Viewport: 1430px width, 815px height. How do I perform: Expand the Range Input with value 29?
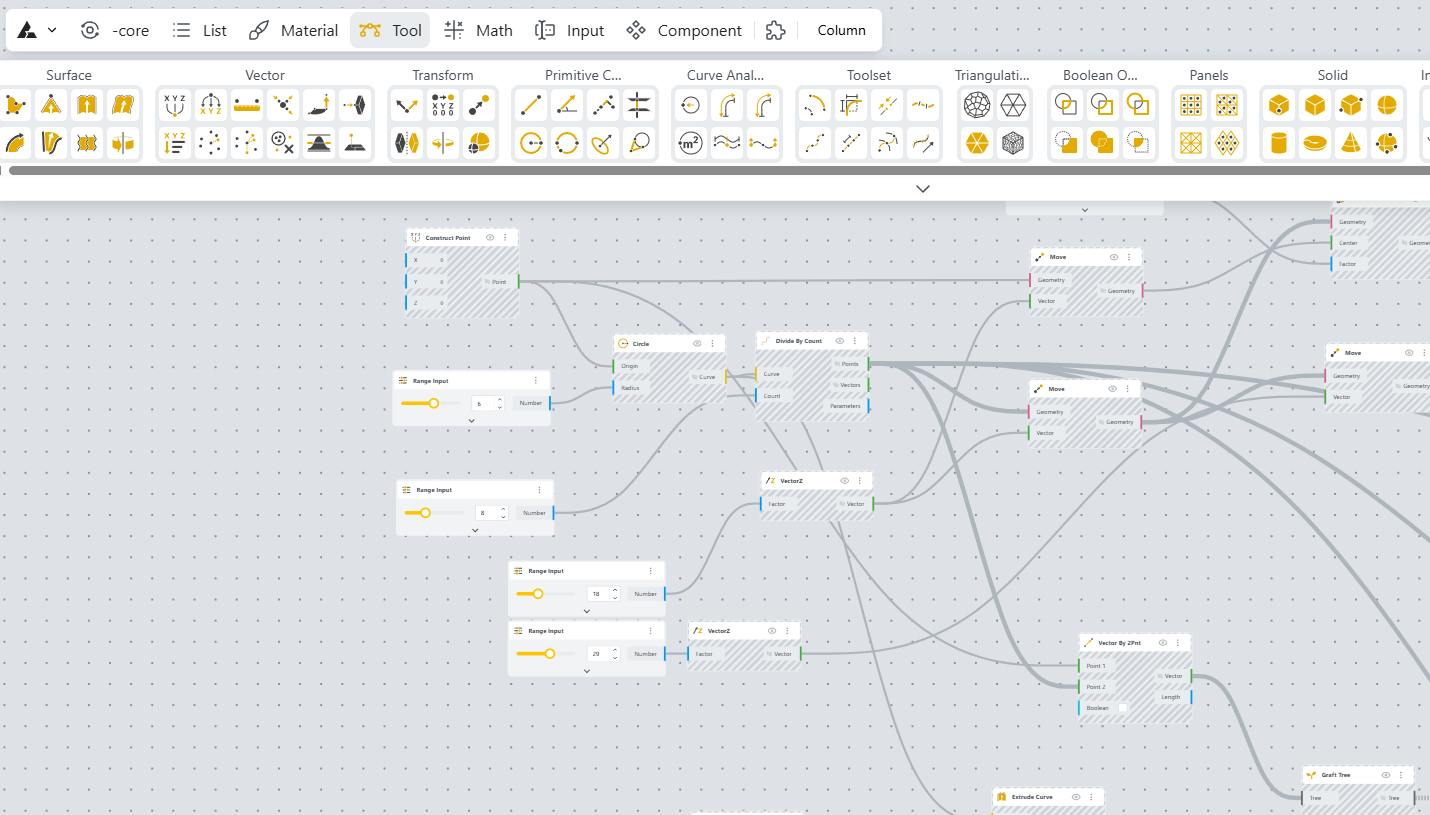tap(587, 670)
